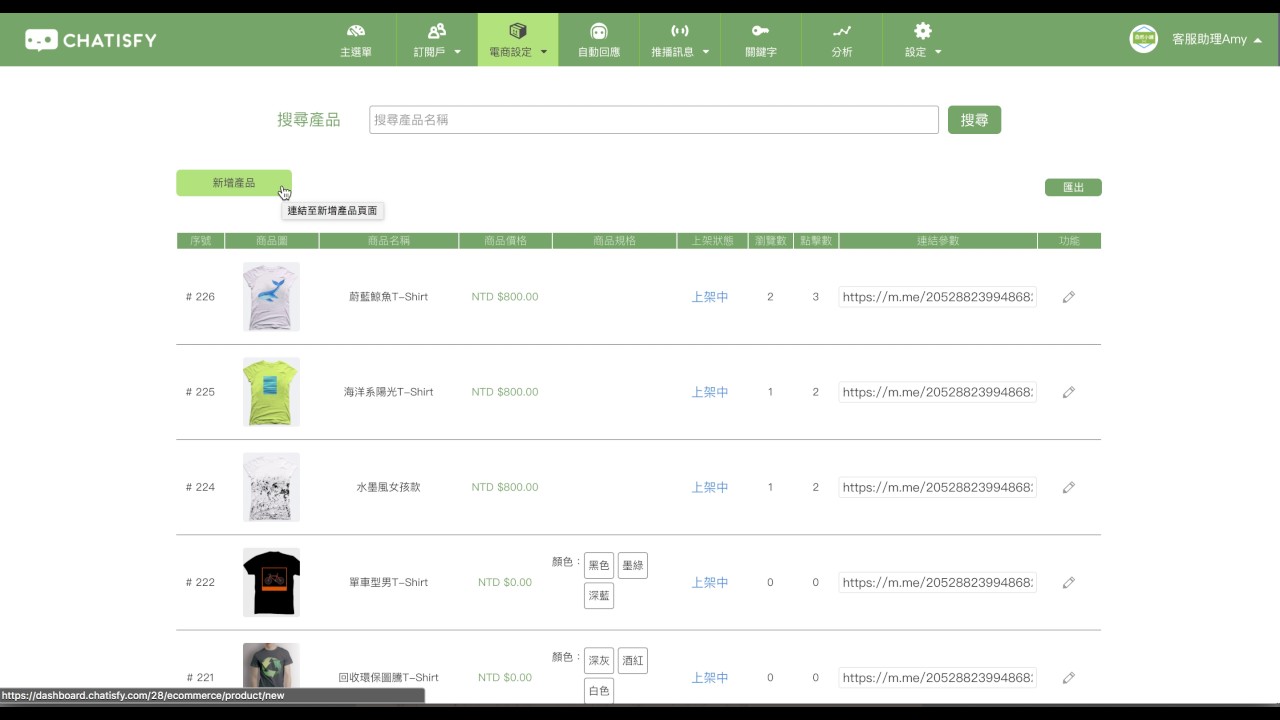Toggle 上架中 status for product #225
This screenshot has height=720, width=1280.
[x=710, y=392]
